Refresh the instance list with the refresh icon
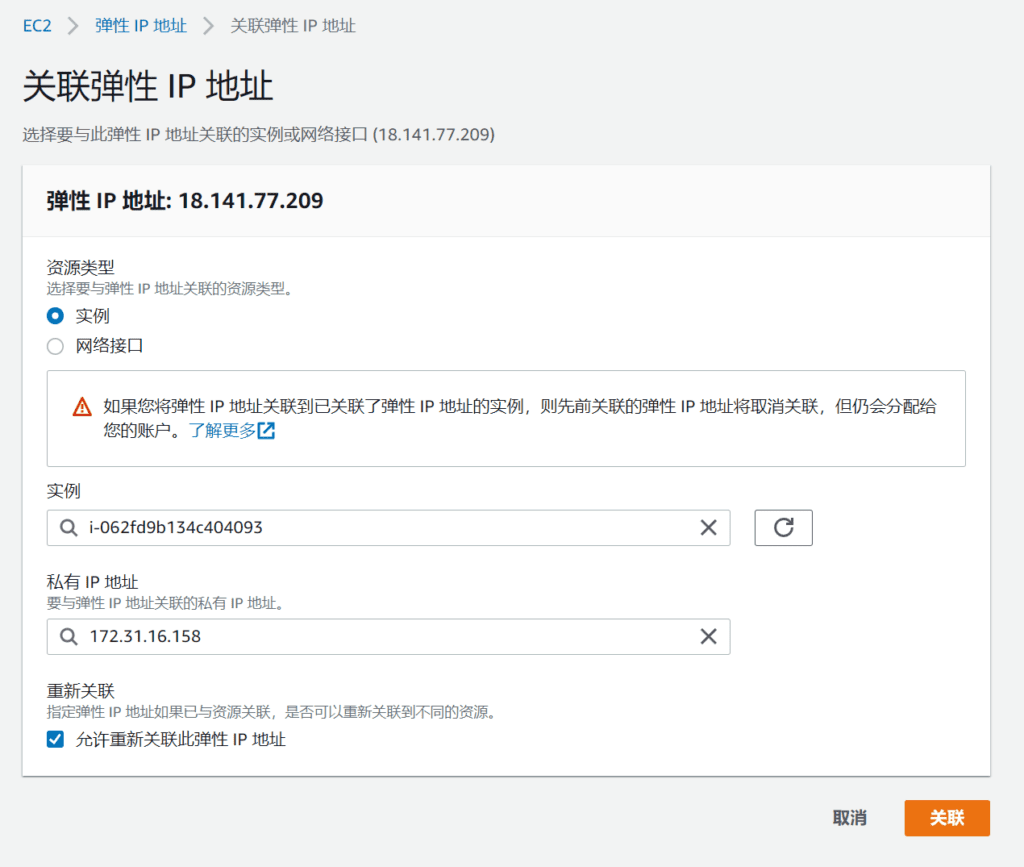Screen dimensions: 1024x867 pyautogui.click(x=783, y=528)
